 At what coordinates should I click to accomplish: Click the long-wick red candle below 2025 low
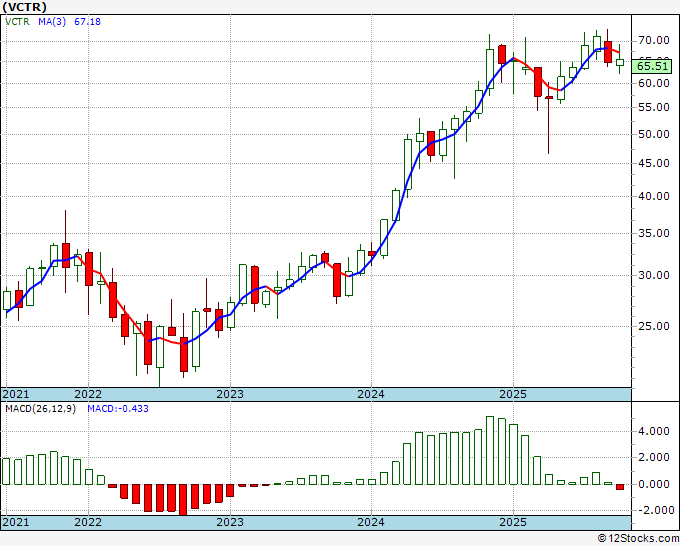[x=549, y=118]
